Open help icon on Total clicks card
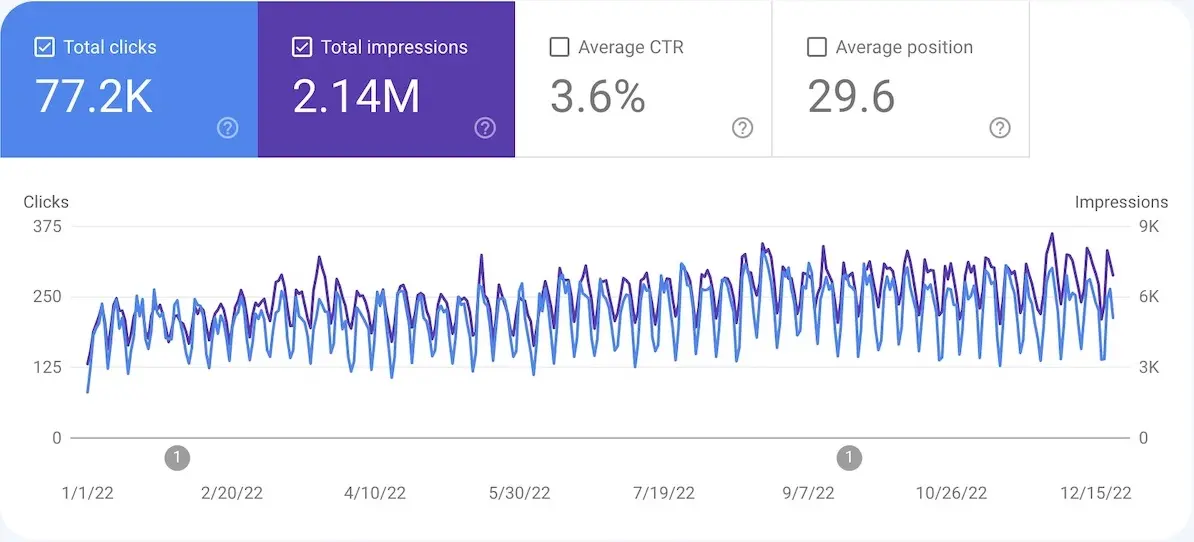The image size is (1194, 542). (x=228, y=128)
